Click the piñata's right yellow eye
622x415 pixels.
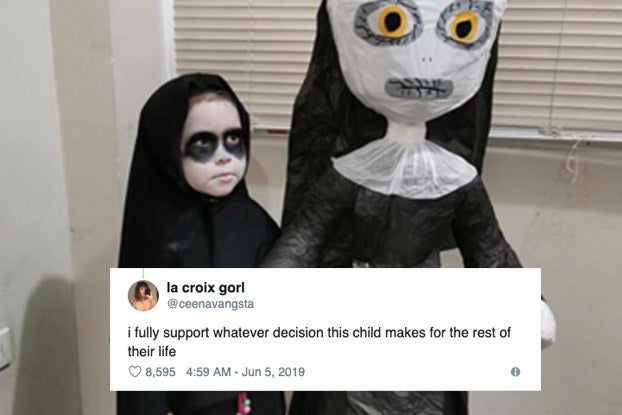[464, 27]
